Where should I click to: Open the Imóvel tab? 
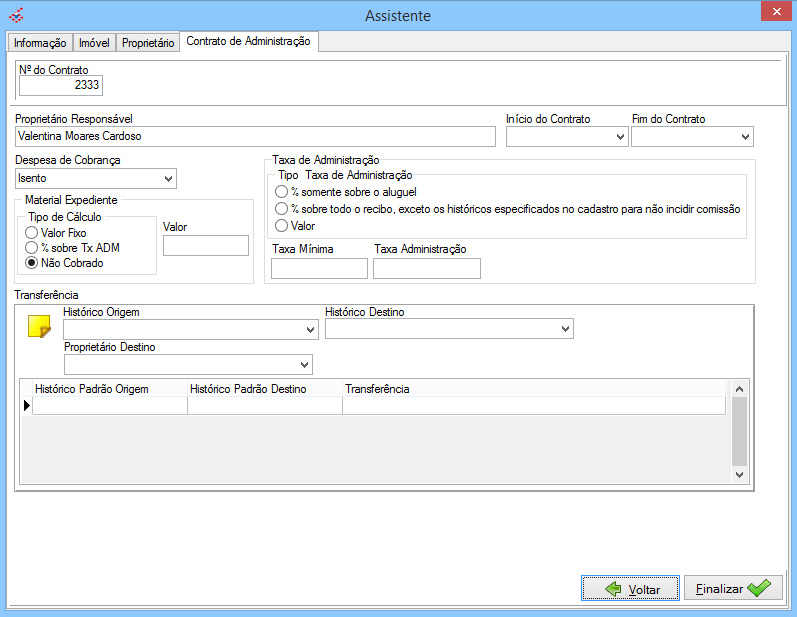click(94, 43)
